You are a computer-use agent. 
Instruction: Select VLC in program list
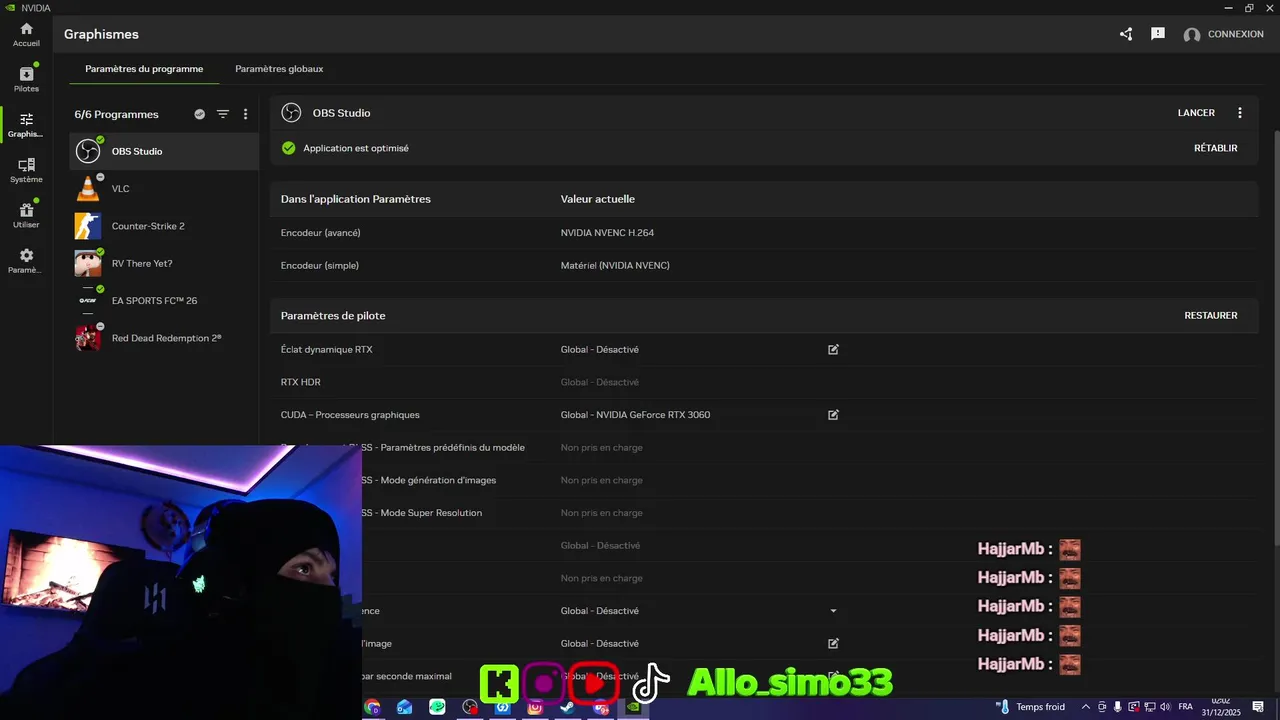pyautogui.click(x=164, y=189)
